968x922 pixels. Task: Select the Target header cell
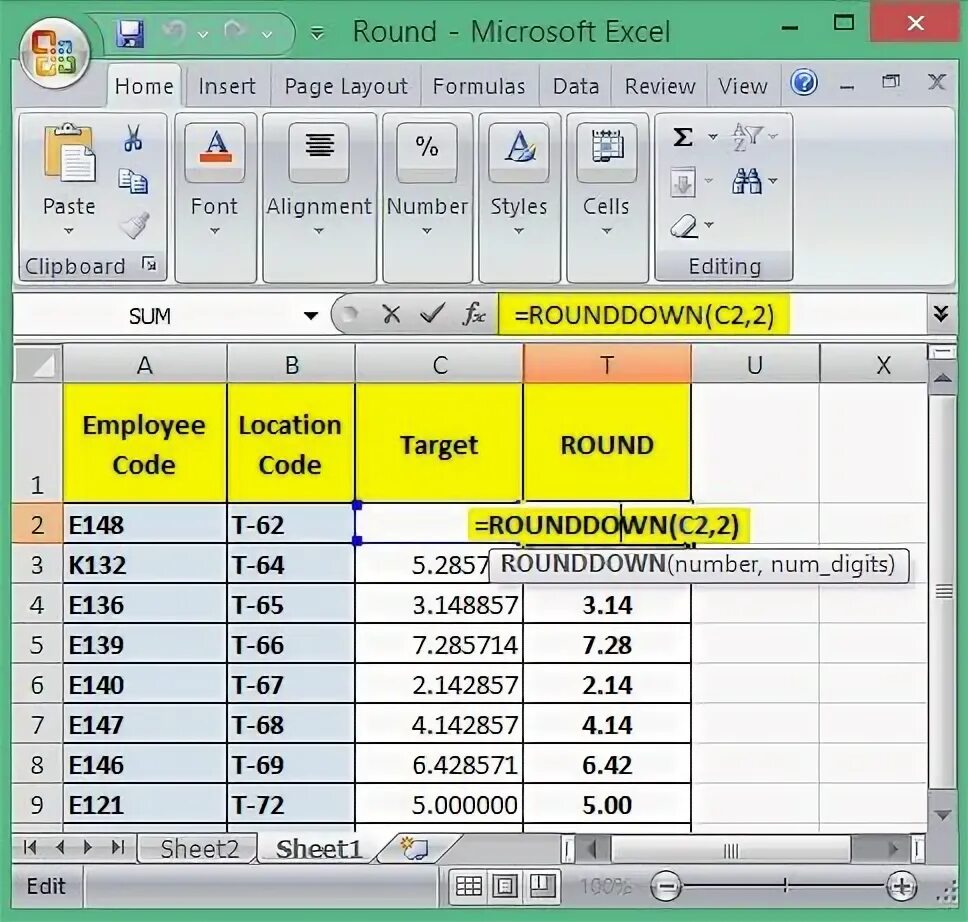439,443
